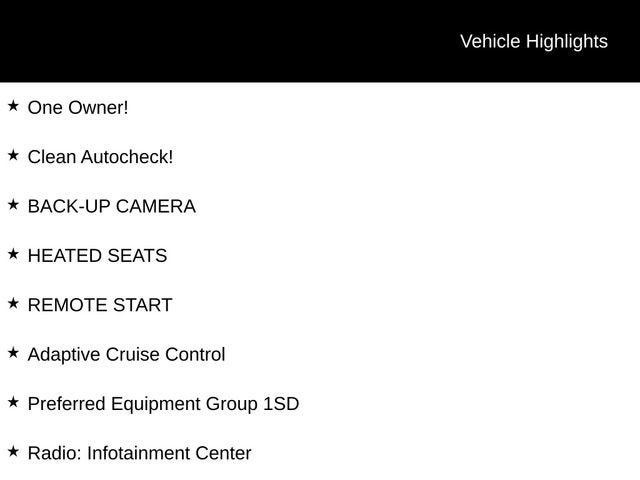Click the Adaptive Cruise Control star bullet
The height and width of the screenshot is (480, 640).
13,352
